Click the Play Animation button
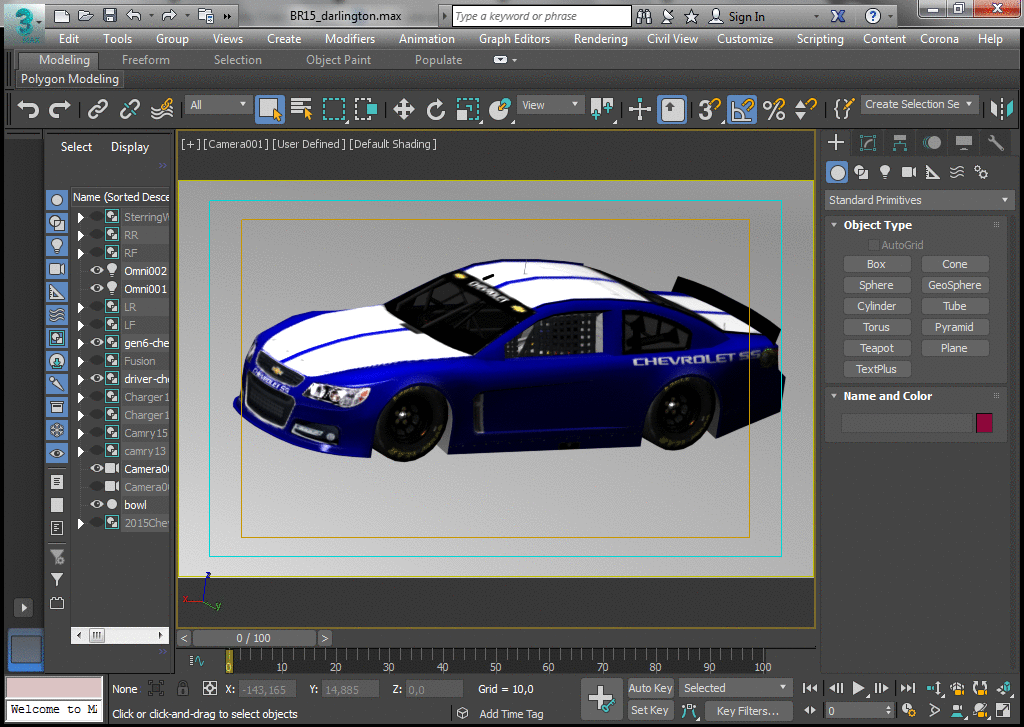Screen dimensions: 1024x727 [x=859, y=688]
